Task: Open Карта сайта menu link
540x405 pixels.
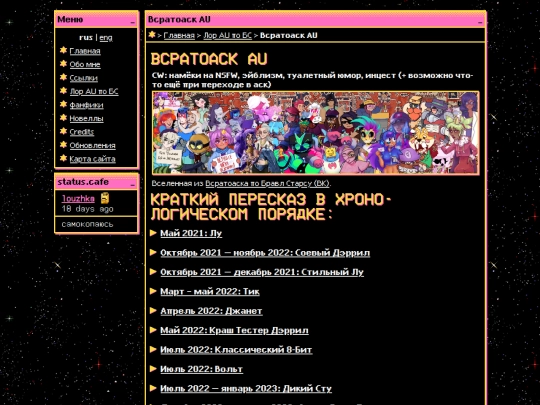Action: pyautogui.click(x=92, y=159)
